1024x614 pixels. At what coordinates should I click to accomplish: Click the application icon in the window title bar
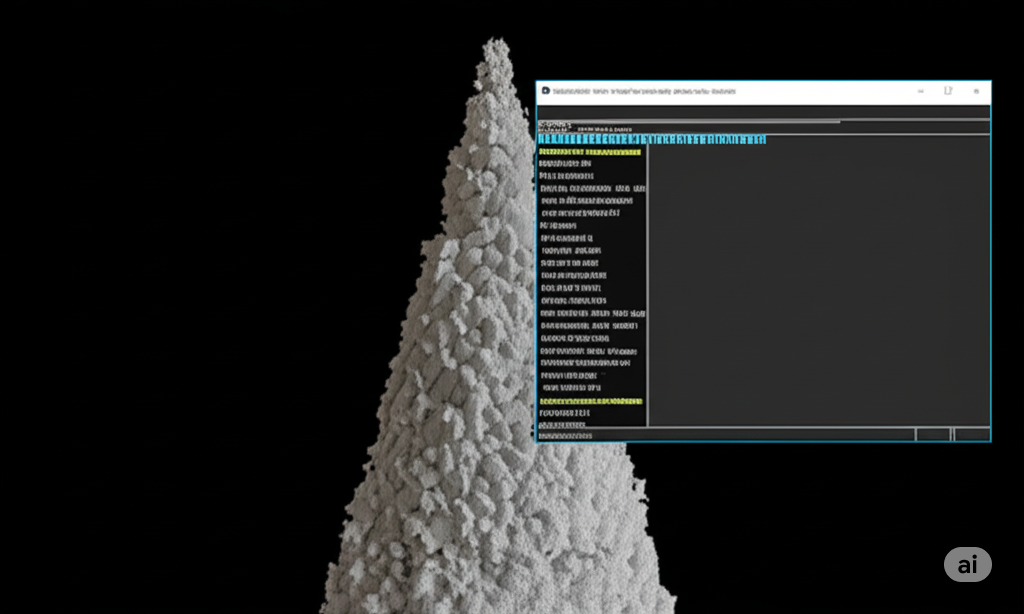coord(546,91)
